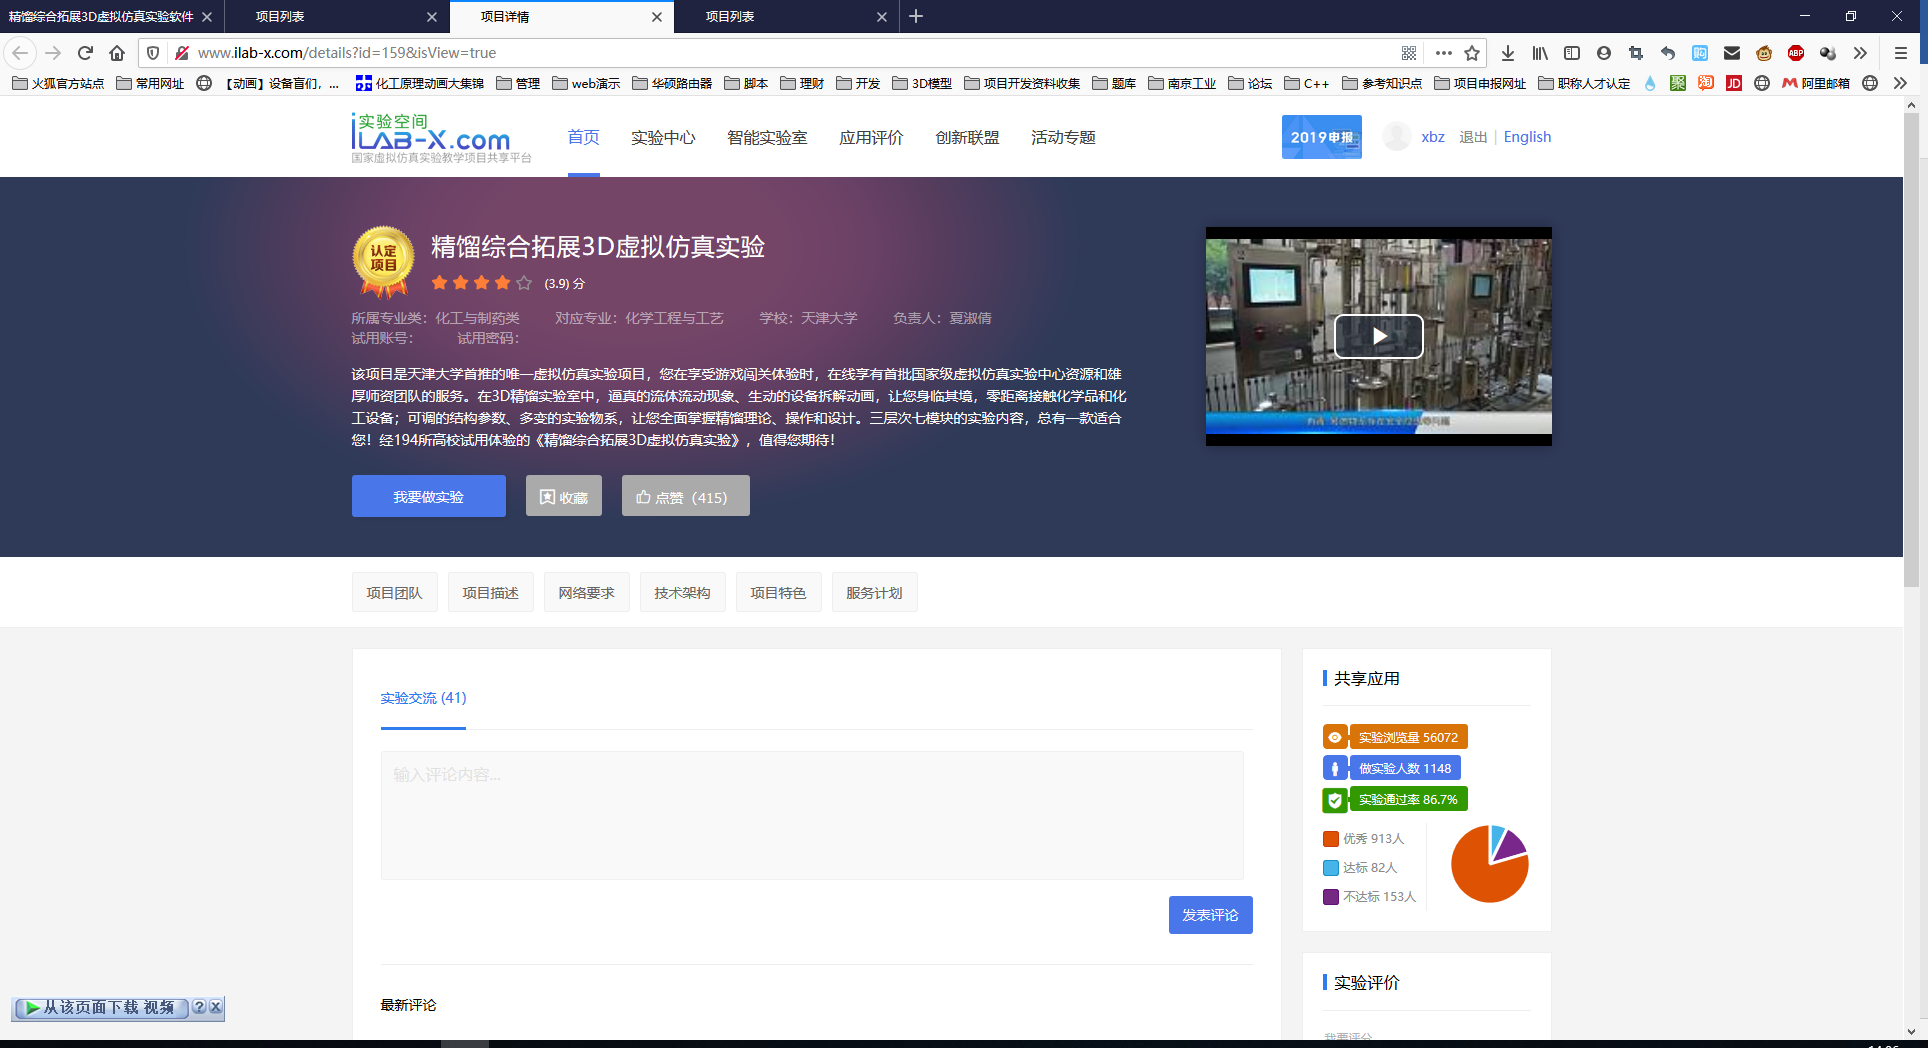Click the blue water drop bookmark icon
The width and height of the screenshot is (1928, 1048).
point(1650,83)
